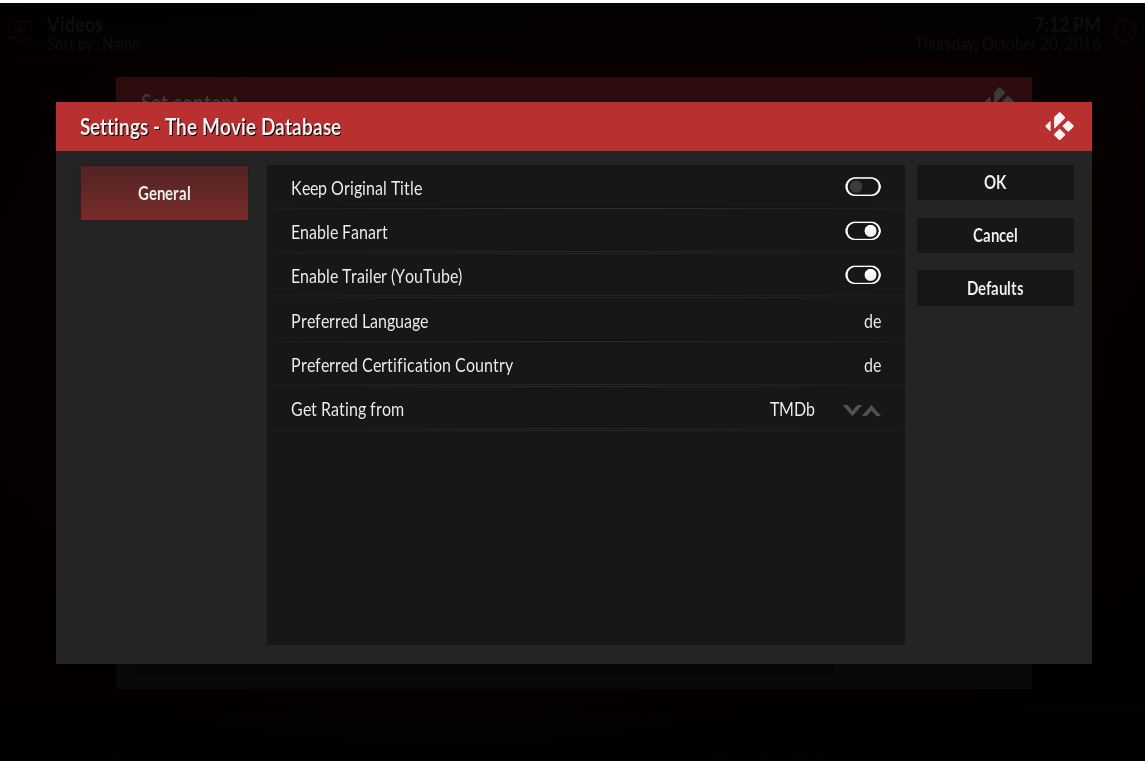
Task: Click the Get Rating from label
Action: [x=347, y=410]
